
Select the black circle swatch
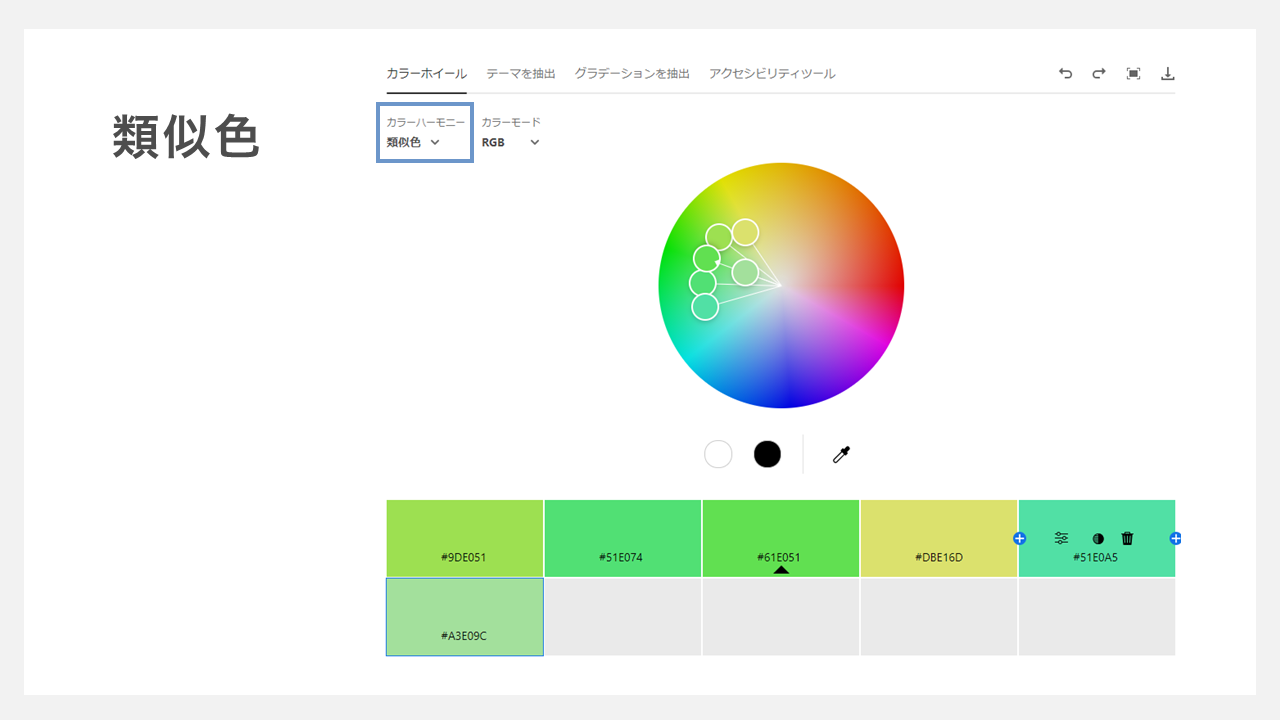(767, 454)
